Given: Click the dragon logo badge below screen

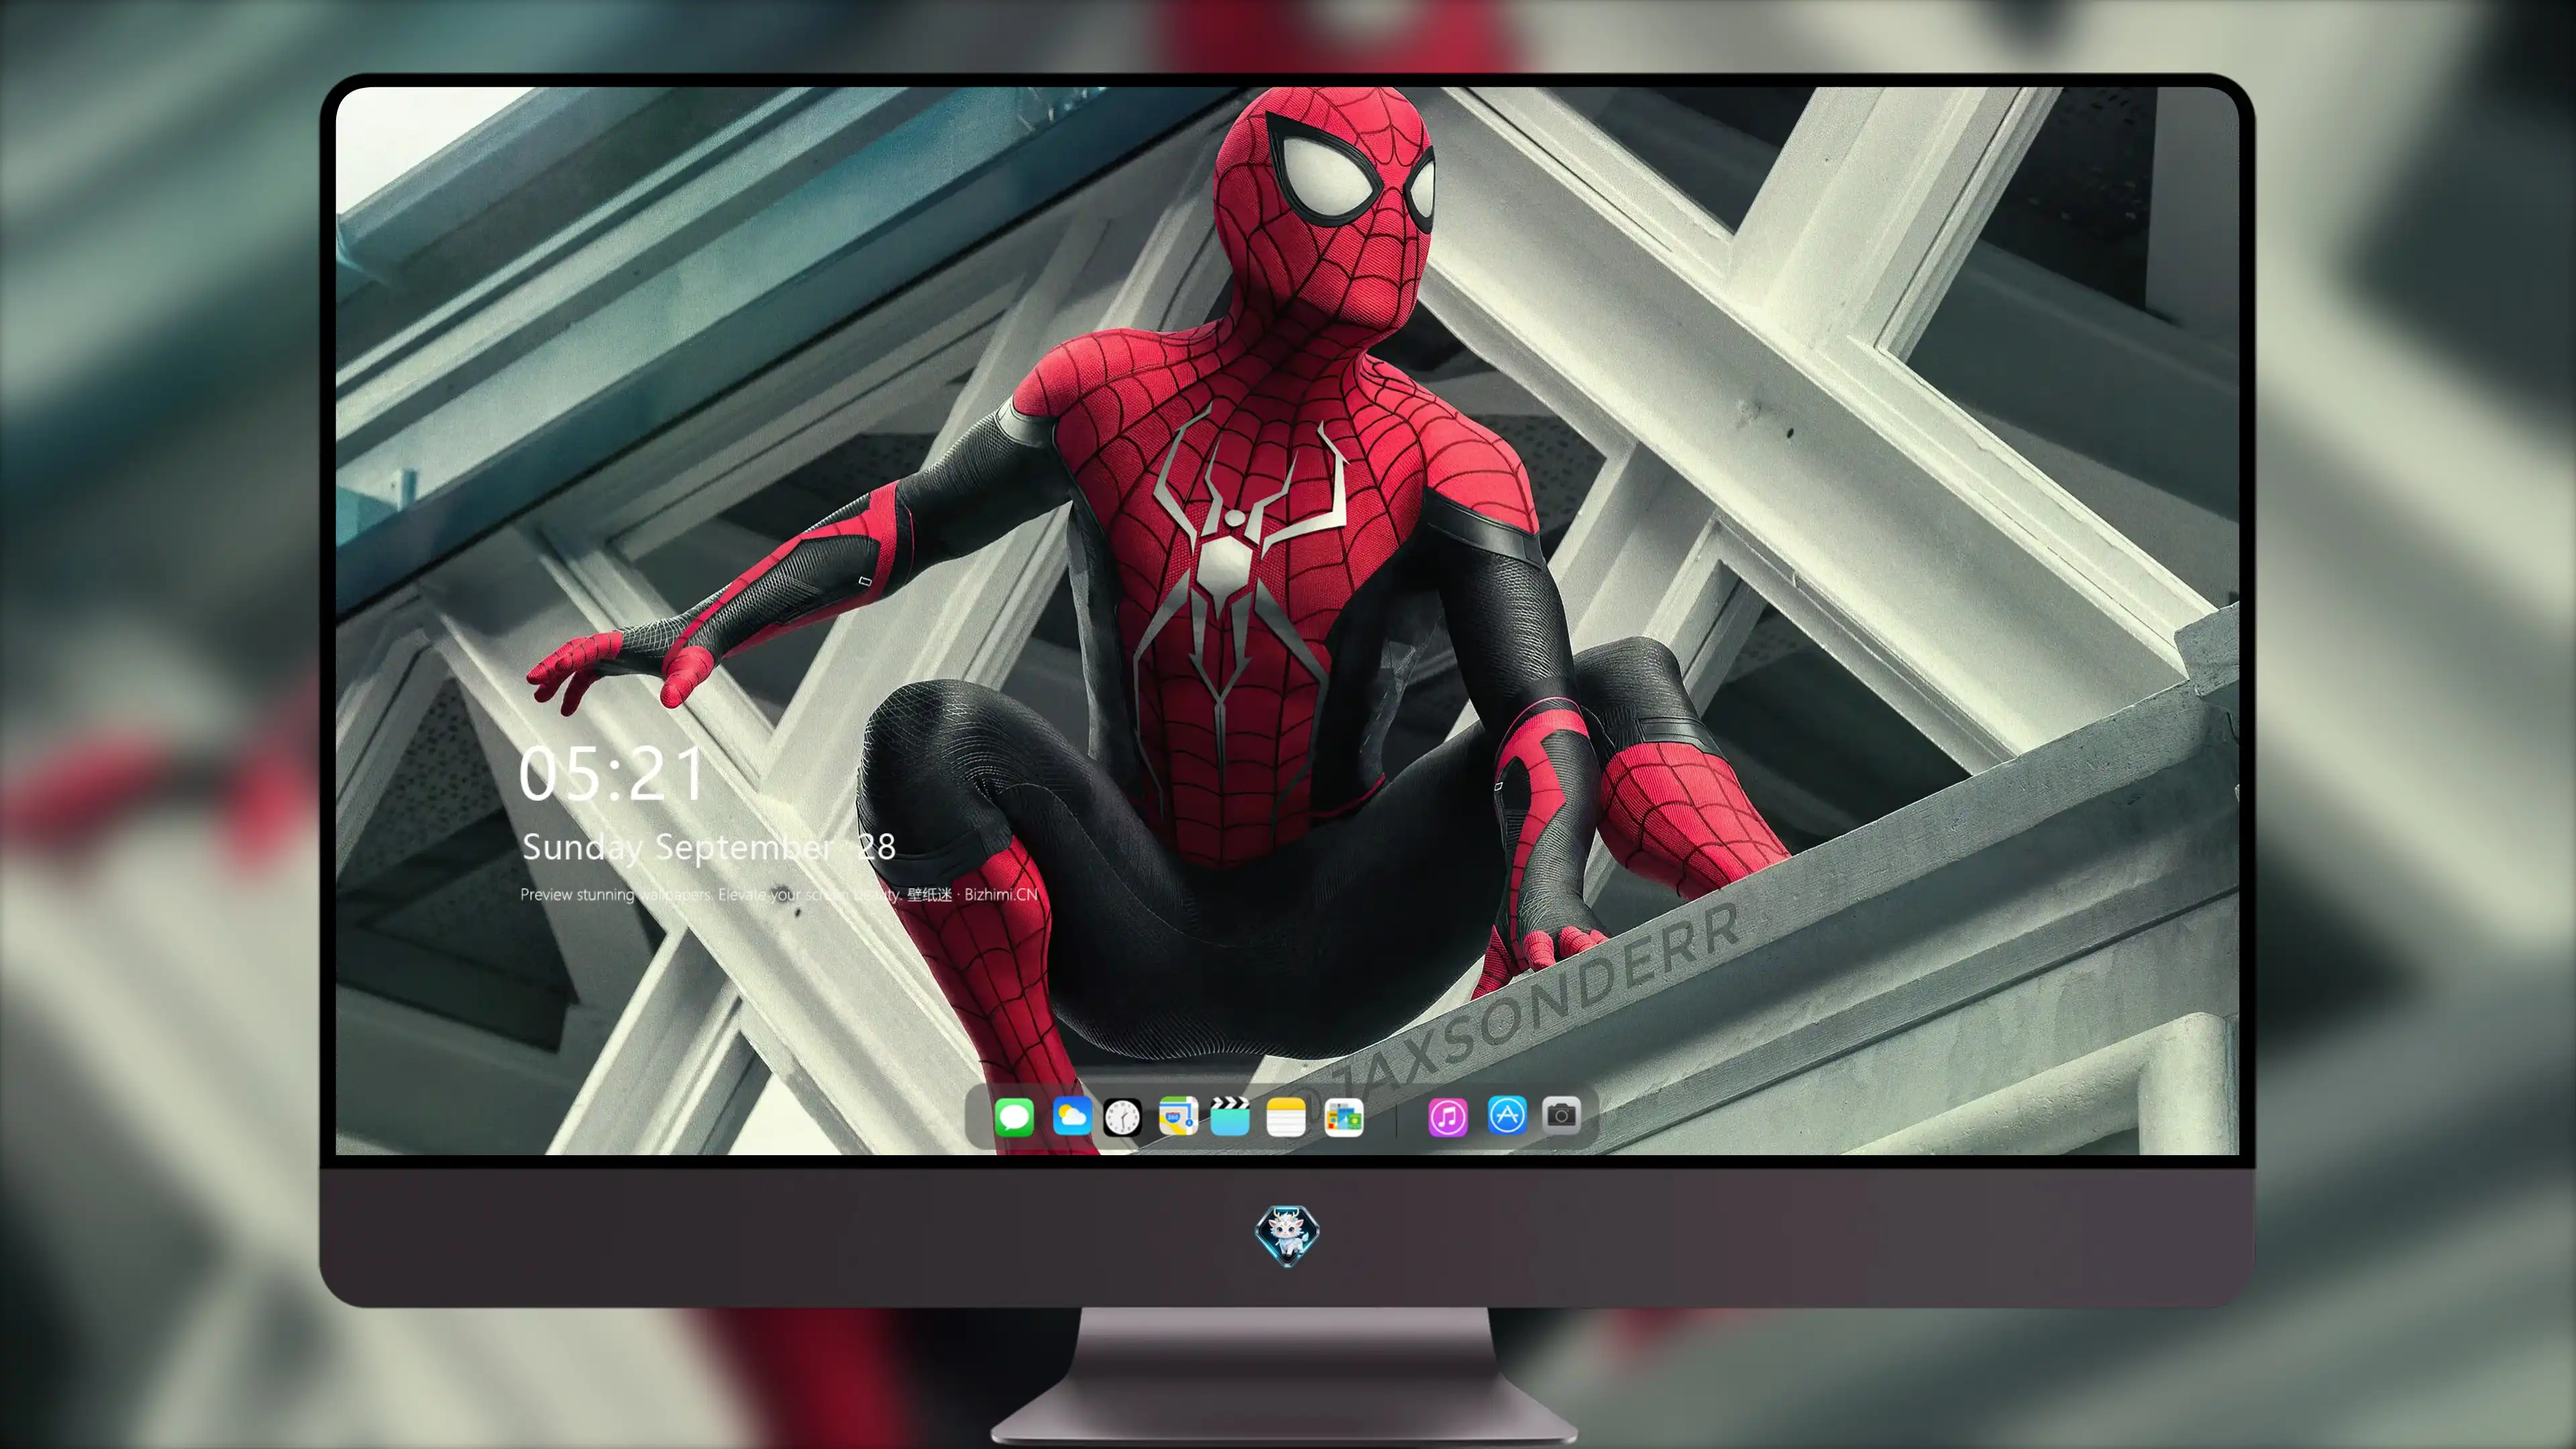Looking at the screenshot, I should point(1287,1234).
